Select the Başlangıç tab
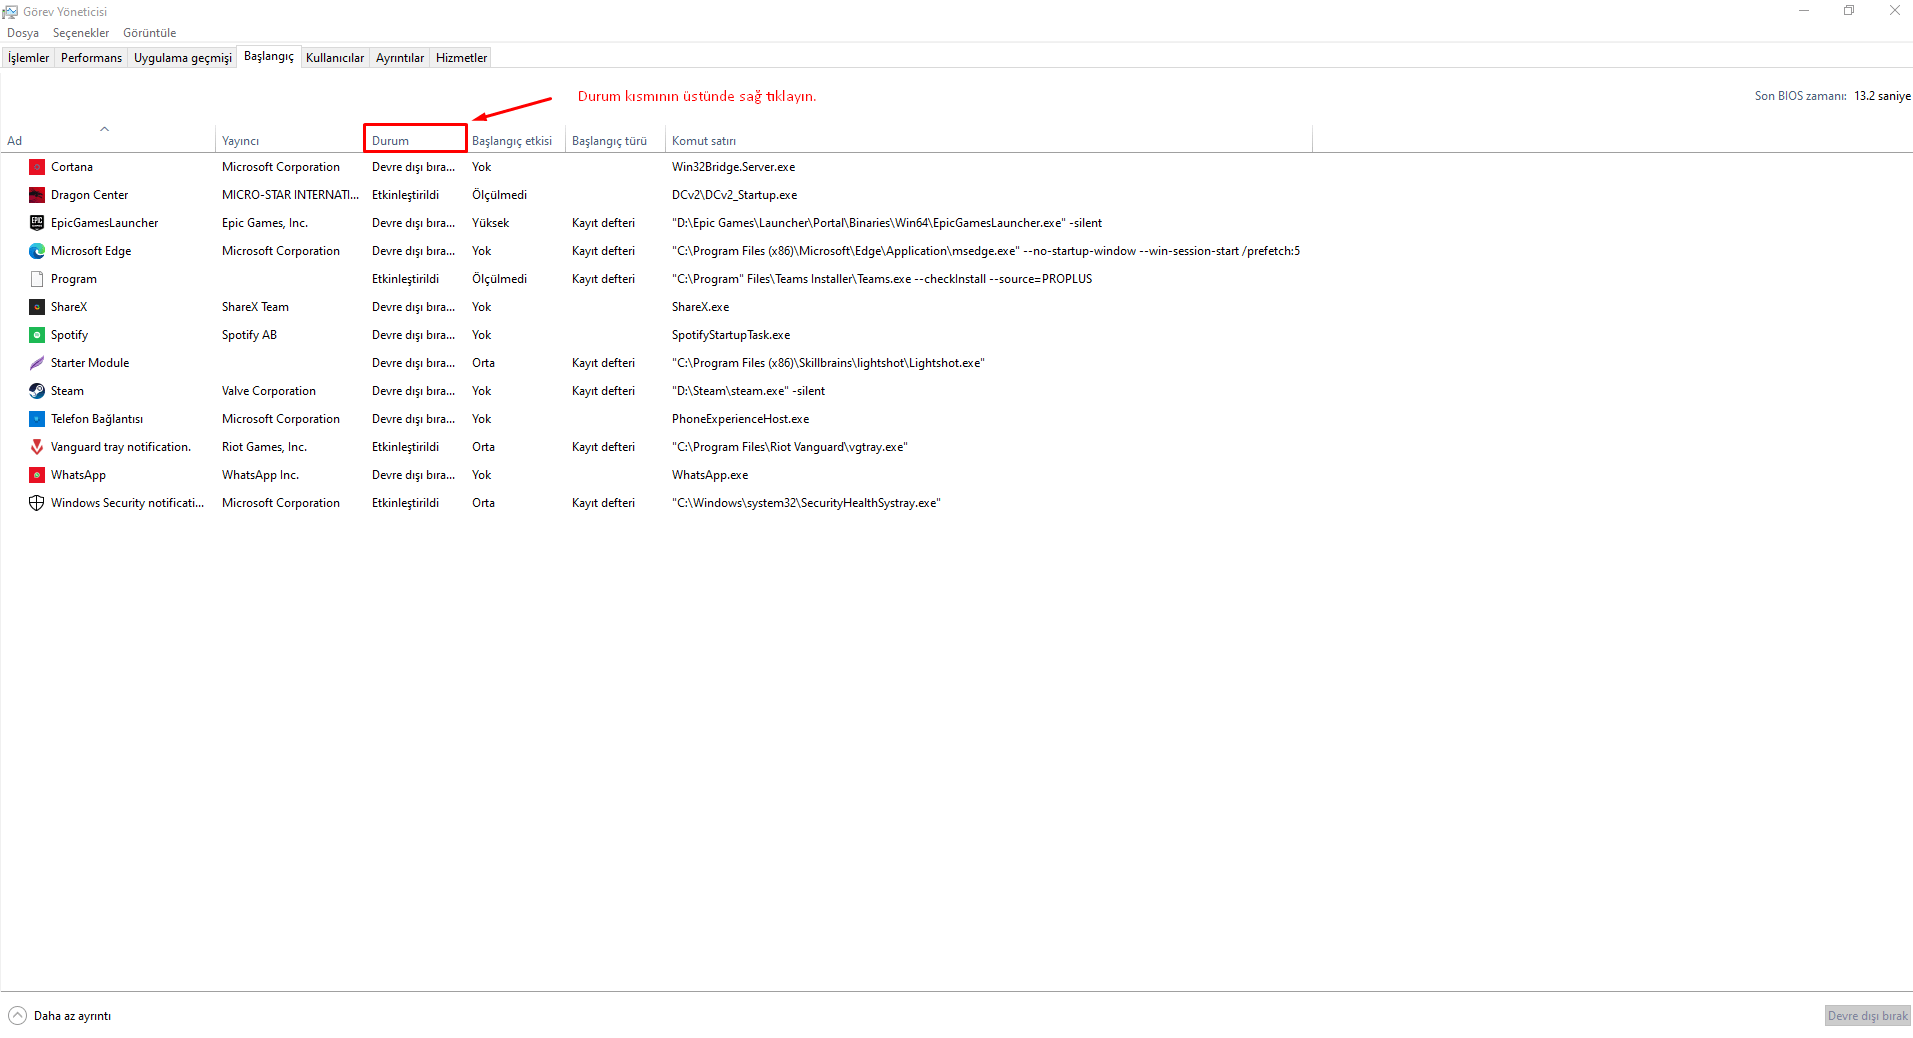1913x1038 pixels. 269,57
